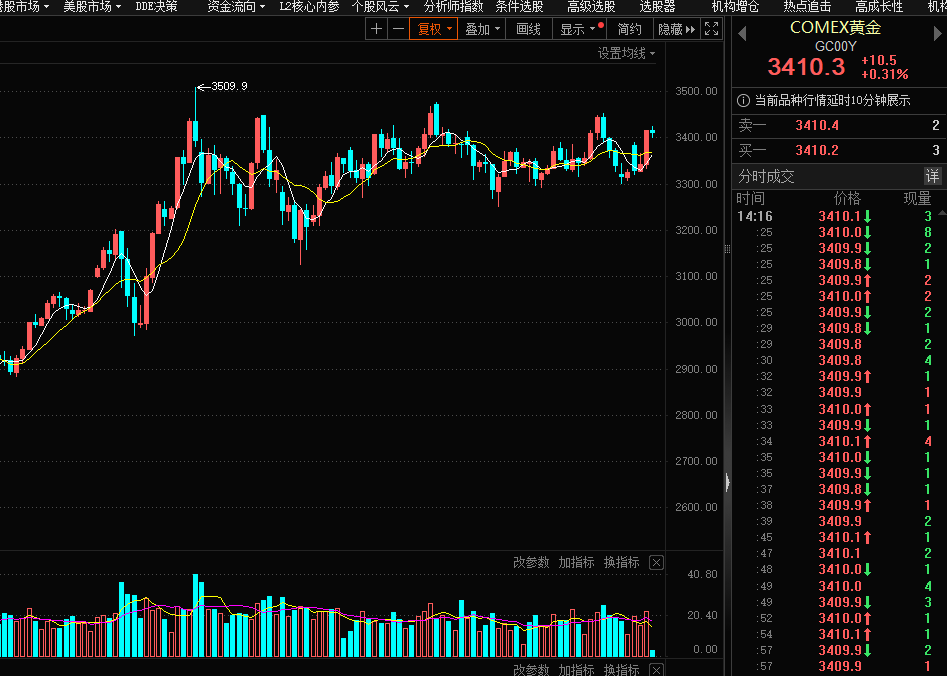Go to next instrument arrow
The width and height of the screenshot is (947, 676).
[x=938, y=34]
